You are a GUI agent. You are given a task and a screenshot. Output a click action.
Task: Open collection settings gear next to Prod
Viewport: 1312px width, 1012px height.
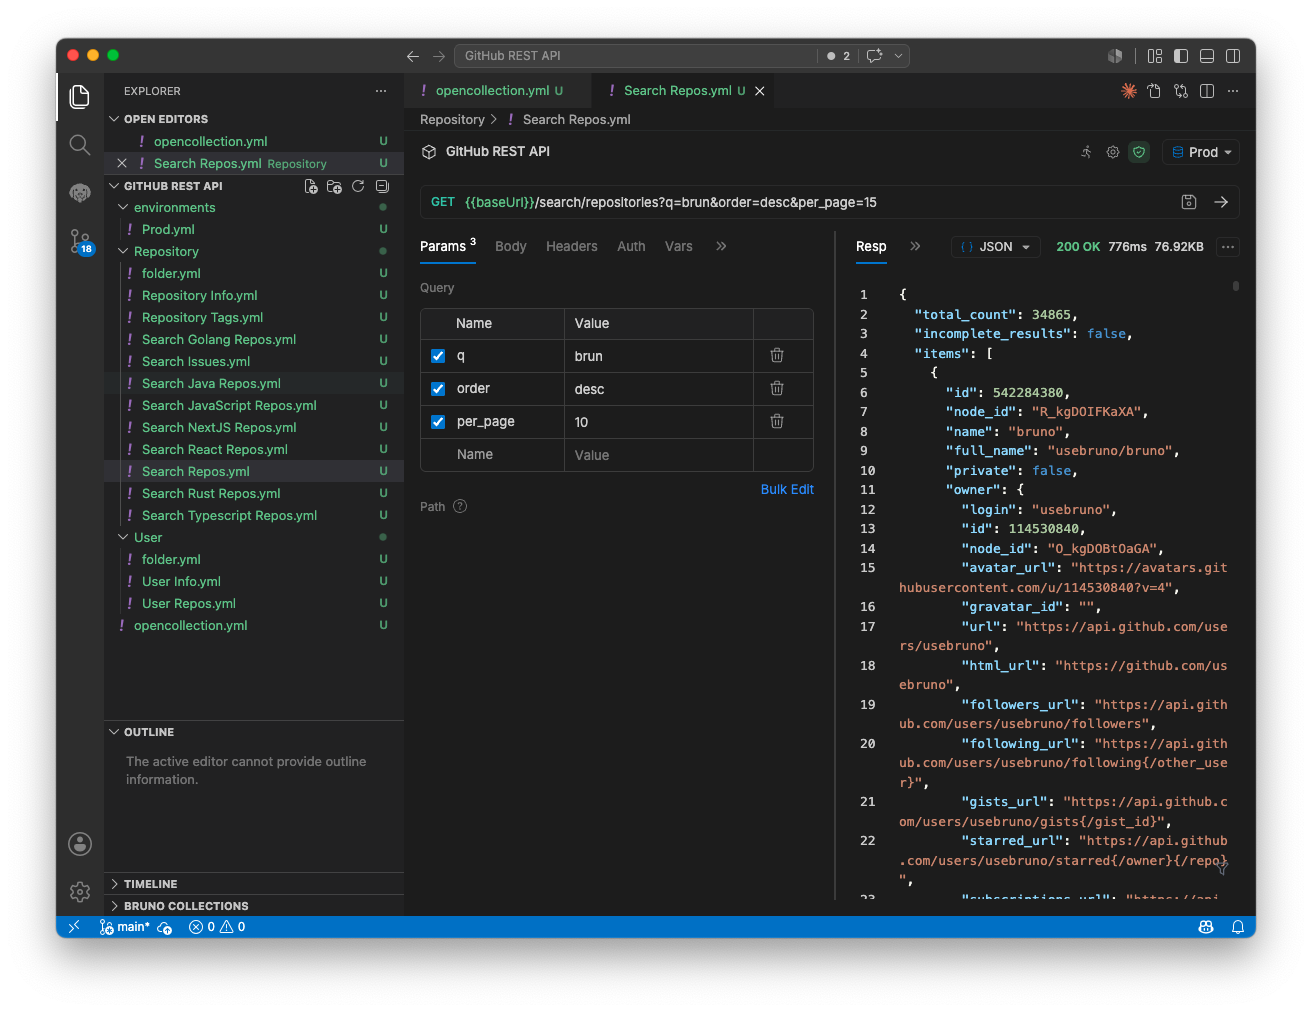(x=1112, y=152)
